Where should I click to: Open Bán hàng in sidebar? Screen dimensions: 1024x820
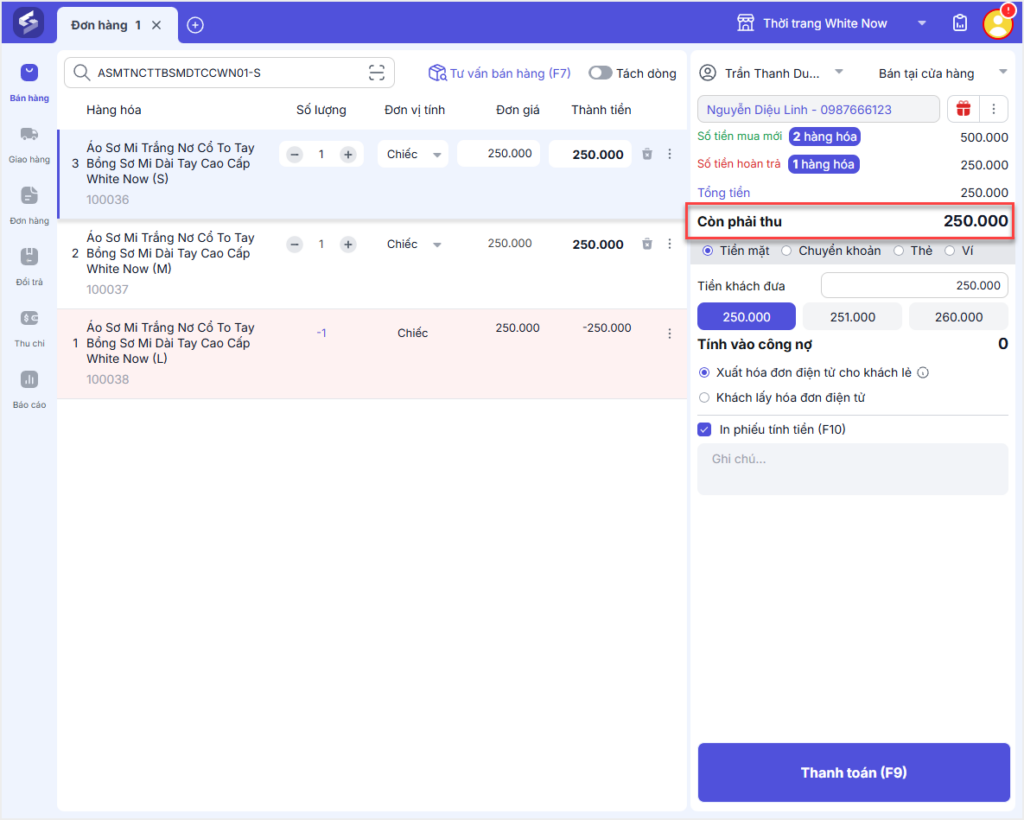[x=29, y=82]
